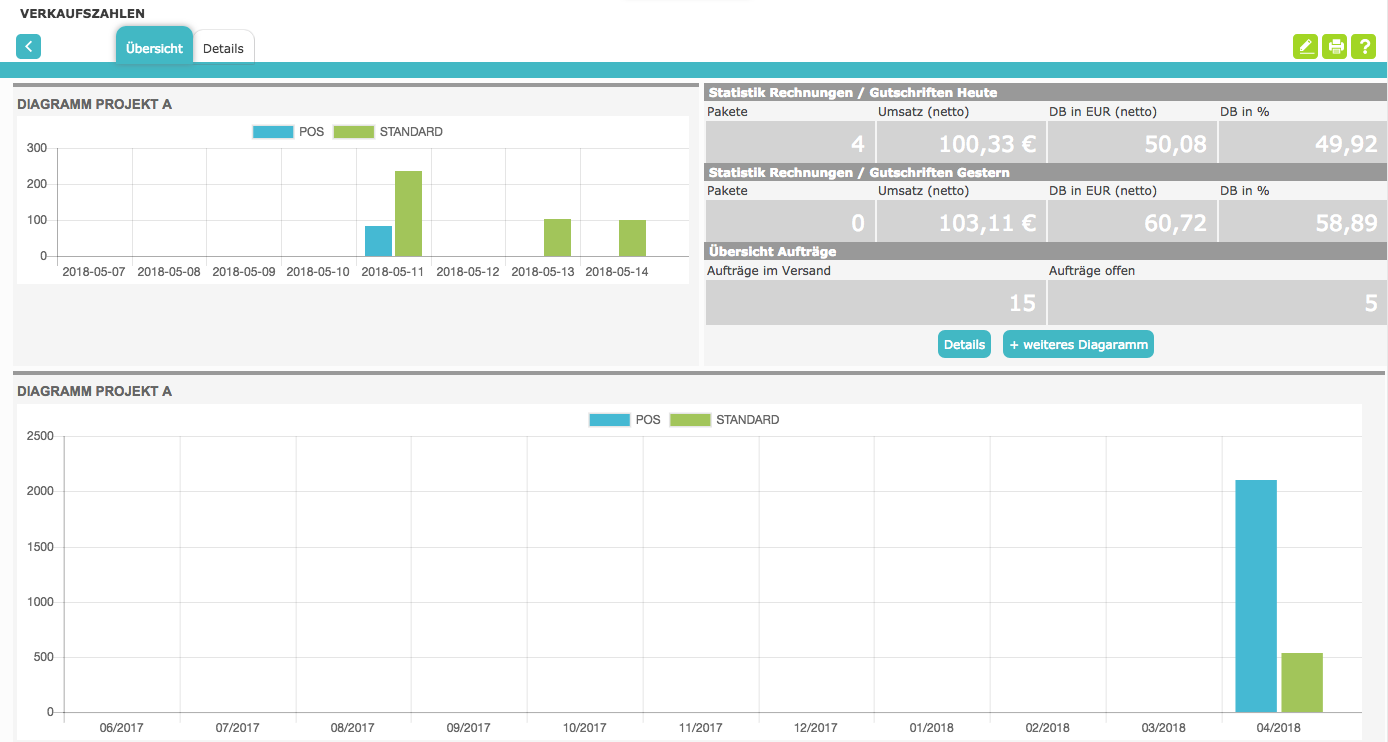The image size is (1388, 742).
Task: Click the green print icon
Action: [1334, 47]
